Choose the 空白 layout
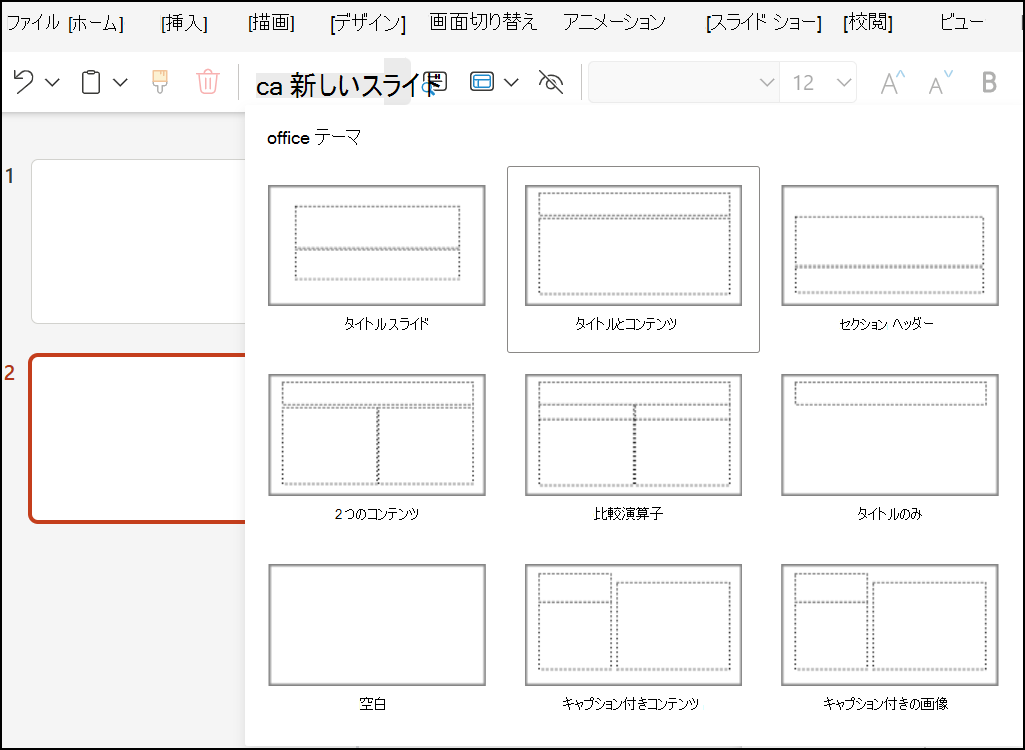1025x750 pixels. pyautogui.click(x=377, y=638)
